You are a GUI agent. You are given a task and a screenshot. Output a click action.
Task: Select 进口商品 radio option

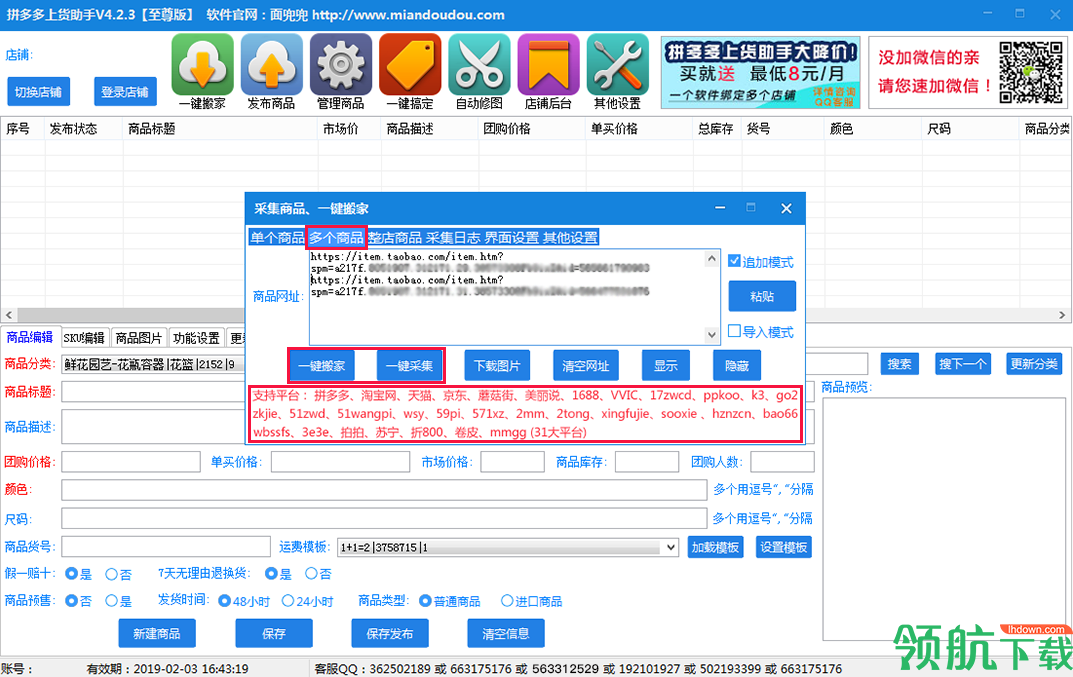(x=507, y=600)
